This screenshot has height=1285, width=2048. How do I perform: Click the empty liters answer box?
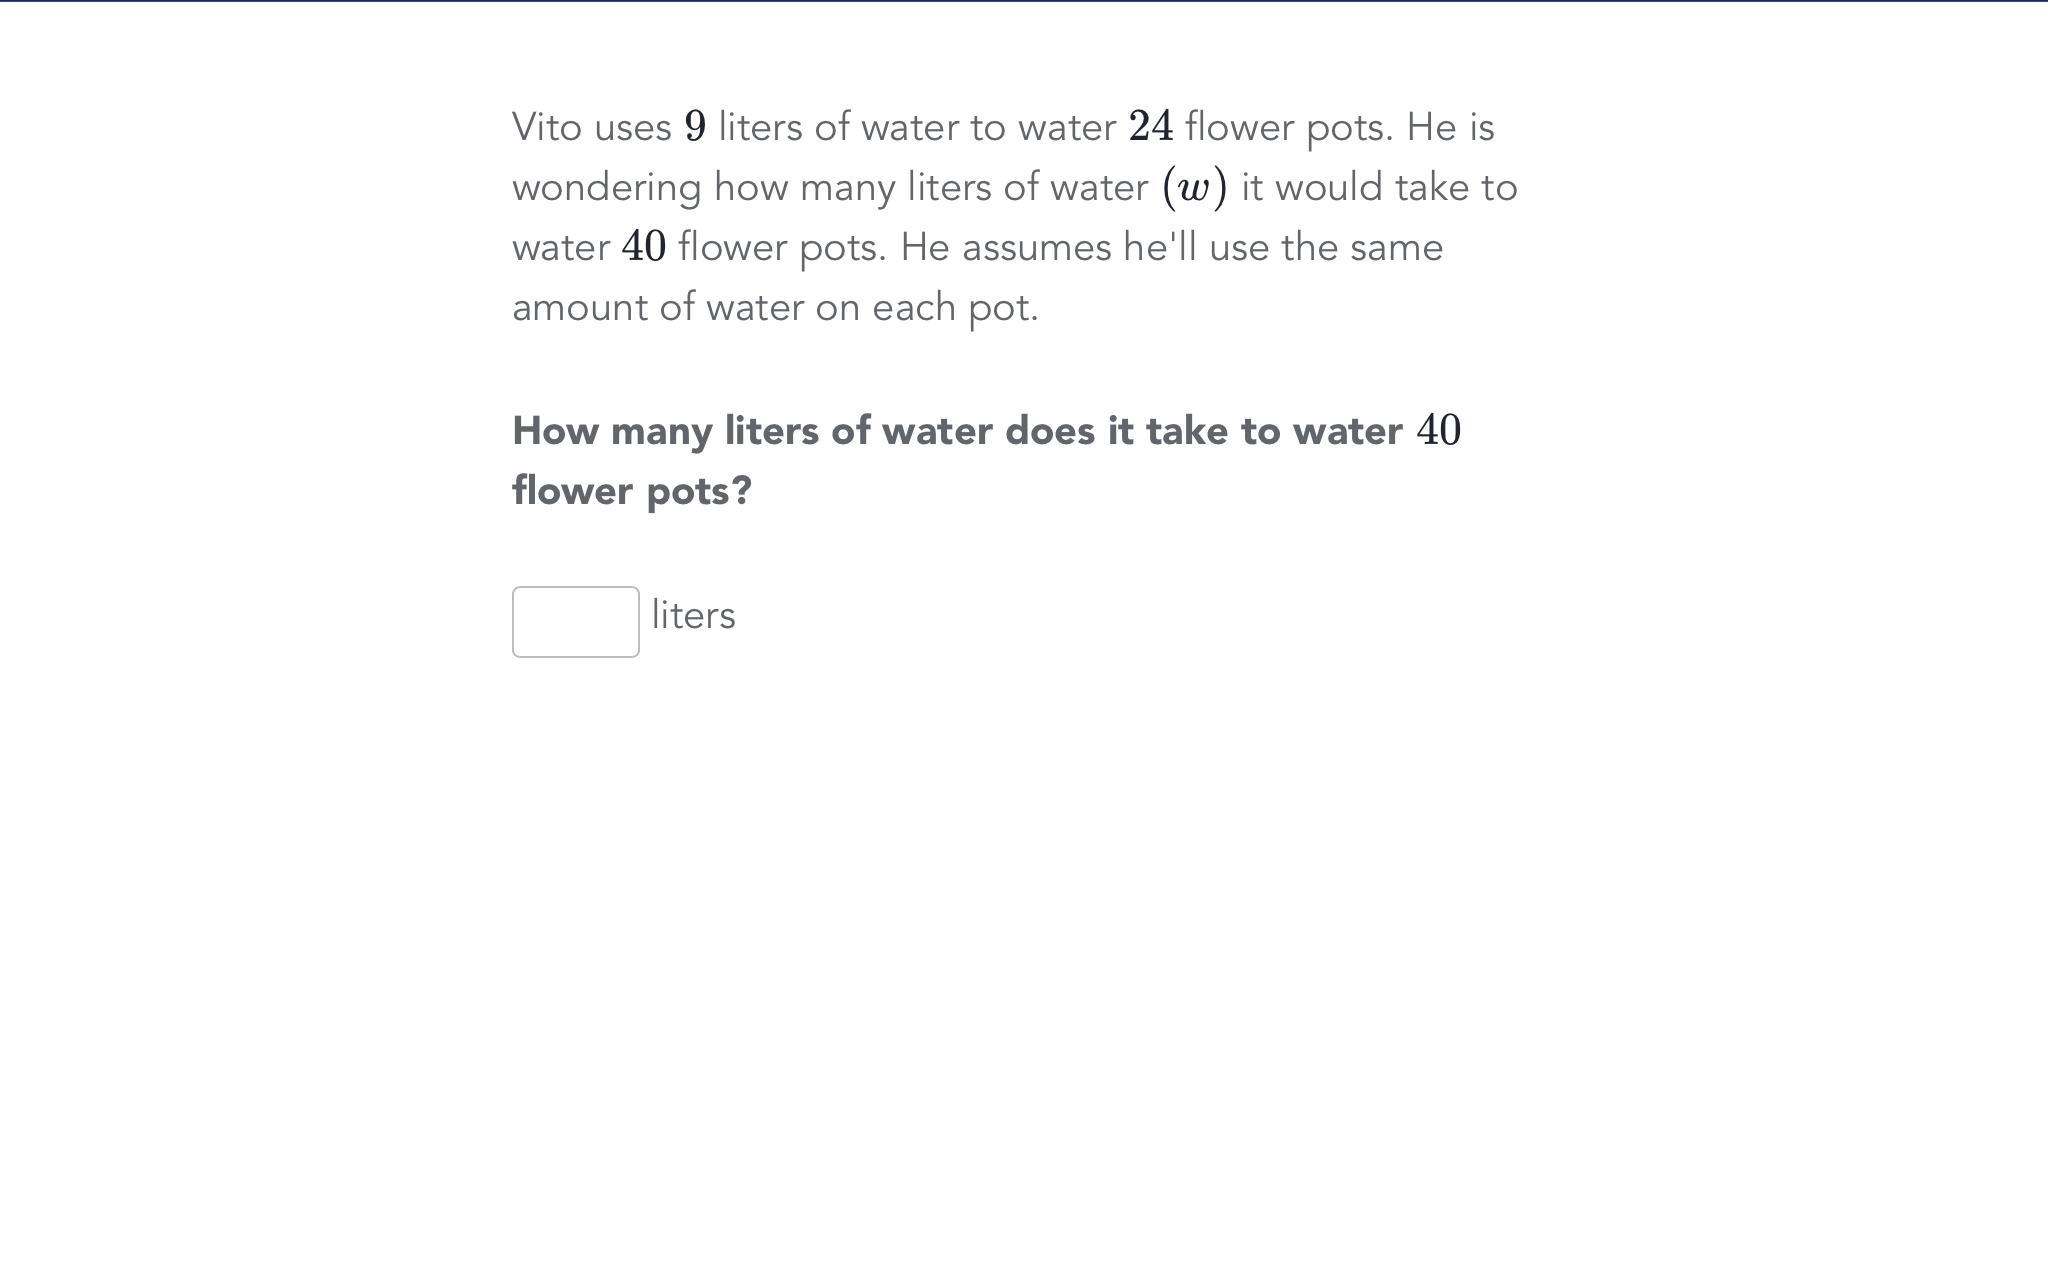point(575,622)
